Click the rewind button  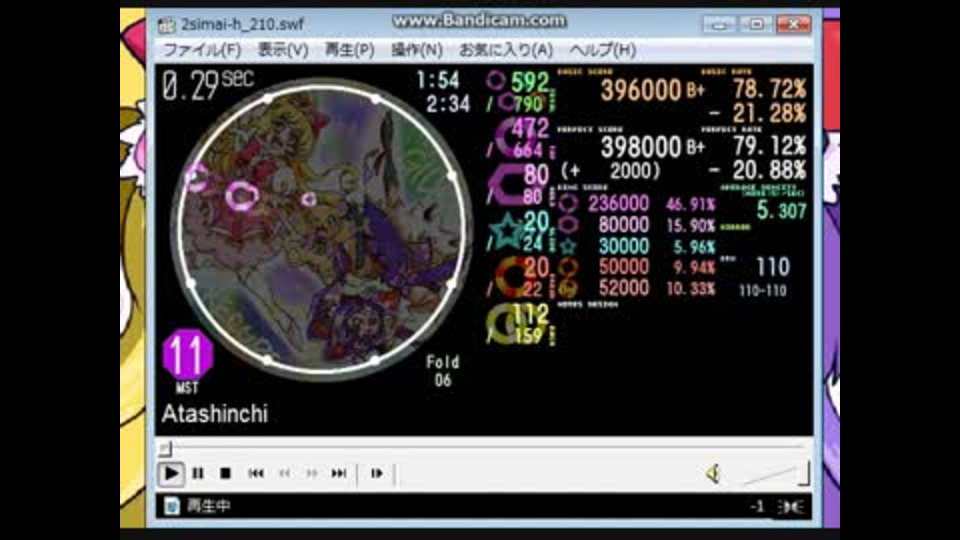click(x=284, y=473)
